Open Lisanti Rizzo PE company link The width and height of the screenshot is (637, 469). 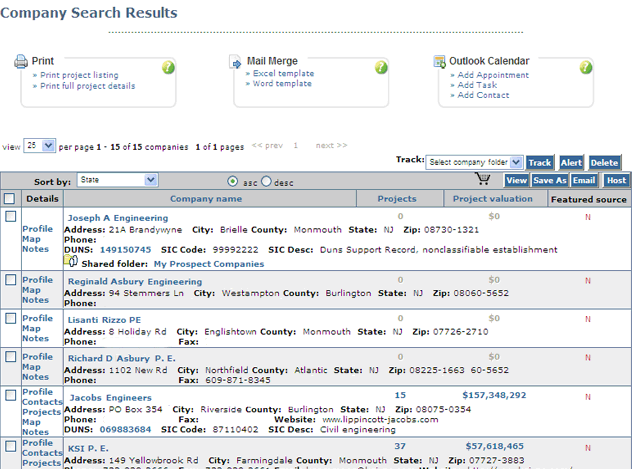pos(104,320)
